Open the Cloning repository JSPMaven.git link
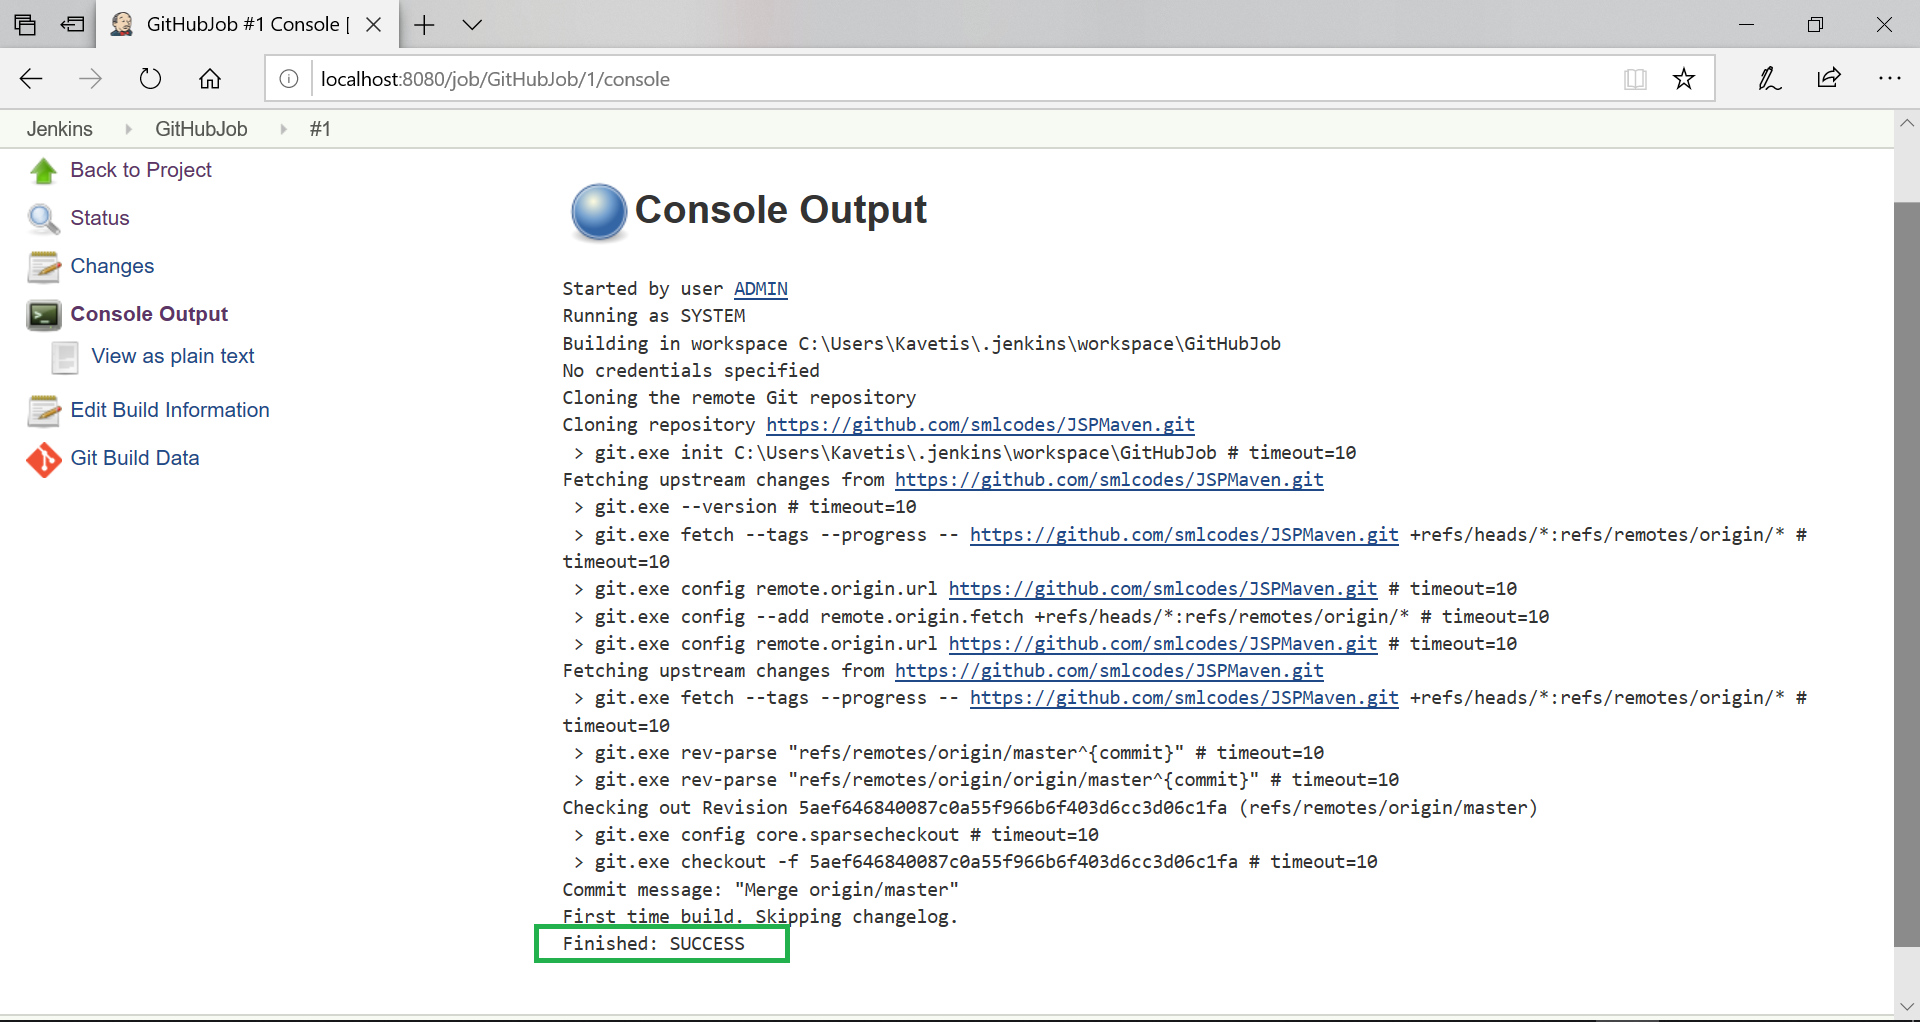 (980, 425)
